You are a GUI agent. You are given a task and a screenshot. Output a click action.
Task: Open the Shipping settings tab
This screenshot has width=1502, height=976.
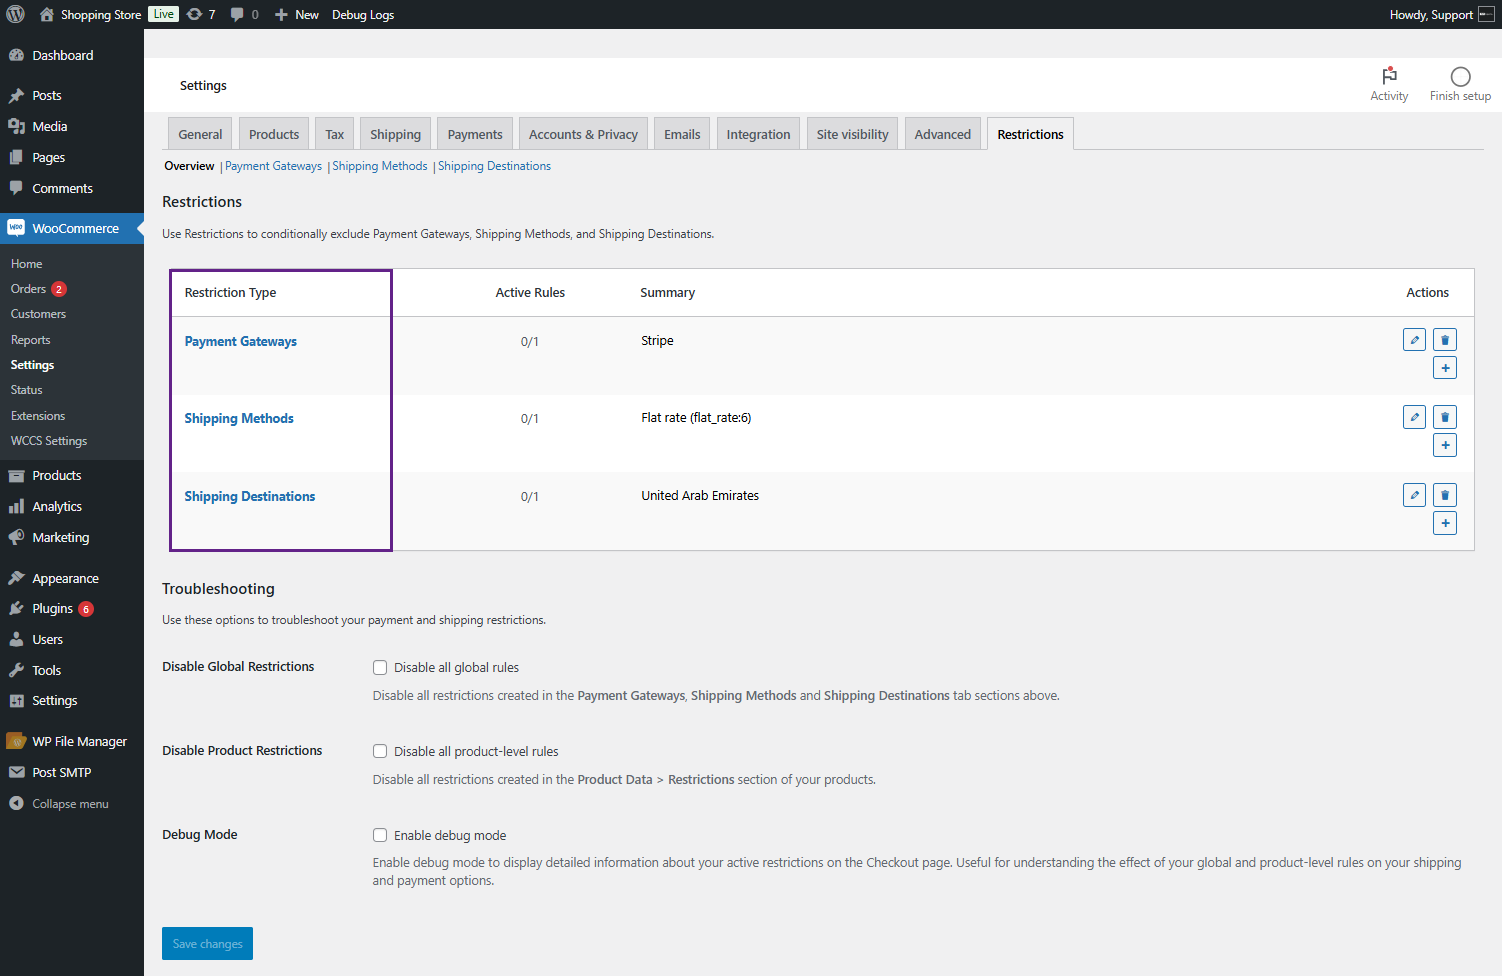click(x=395, y=134)
